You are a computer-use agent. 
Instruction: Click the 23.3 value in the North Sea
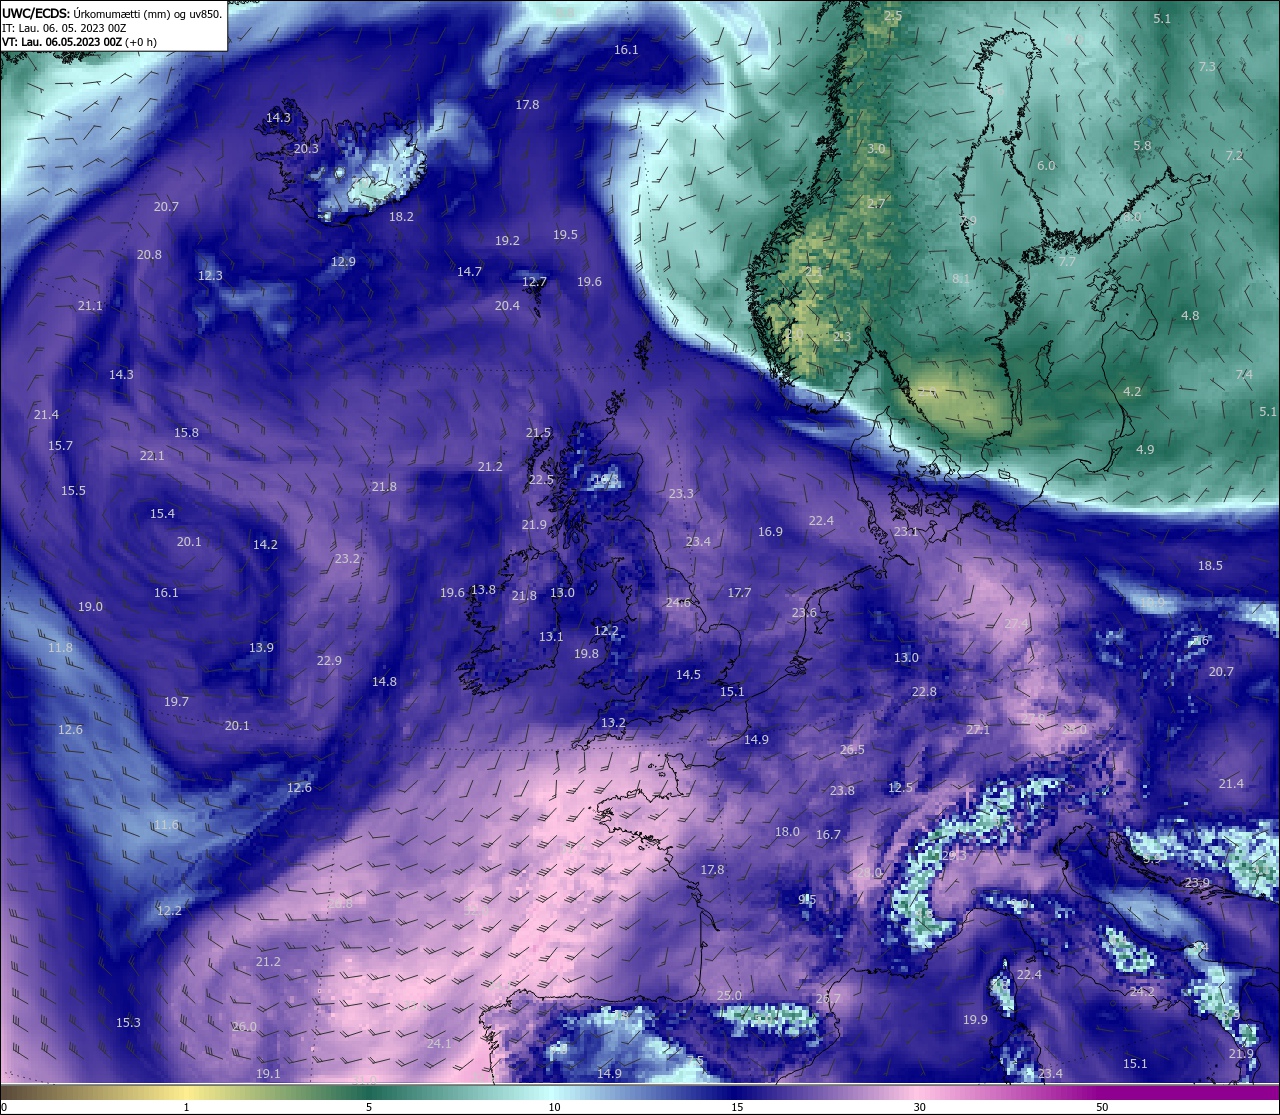(681, 493)
